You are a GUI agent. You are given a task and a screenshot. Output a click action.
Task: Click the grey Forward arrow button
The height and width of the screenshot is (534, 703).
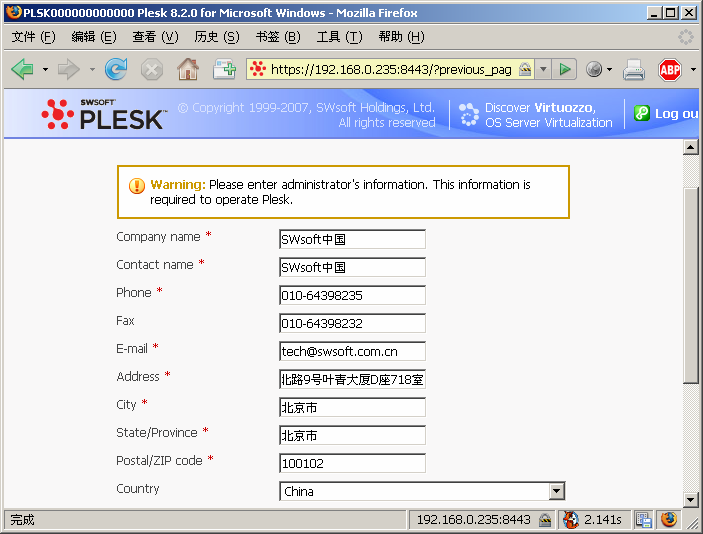point(69,69)
